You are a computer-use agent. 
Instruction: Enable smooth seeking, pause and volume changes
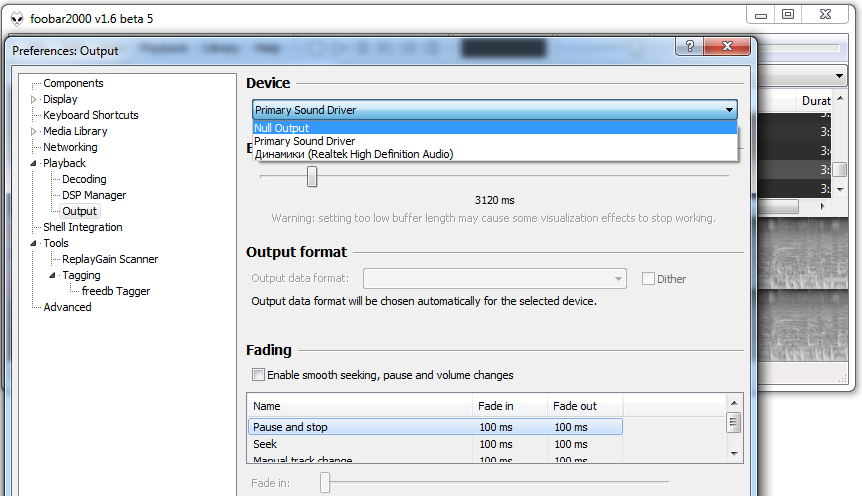coord(258,375)
